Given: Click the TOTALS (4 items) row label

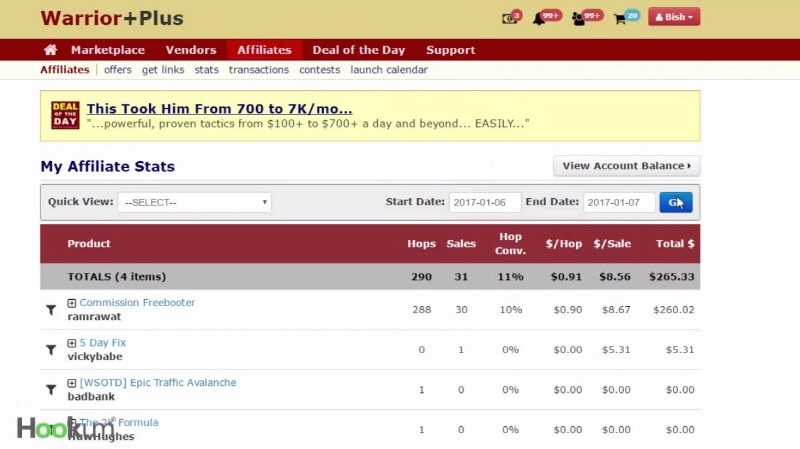Looking at the screenshot, I should tap(117, 277).
